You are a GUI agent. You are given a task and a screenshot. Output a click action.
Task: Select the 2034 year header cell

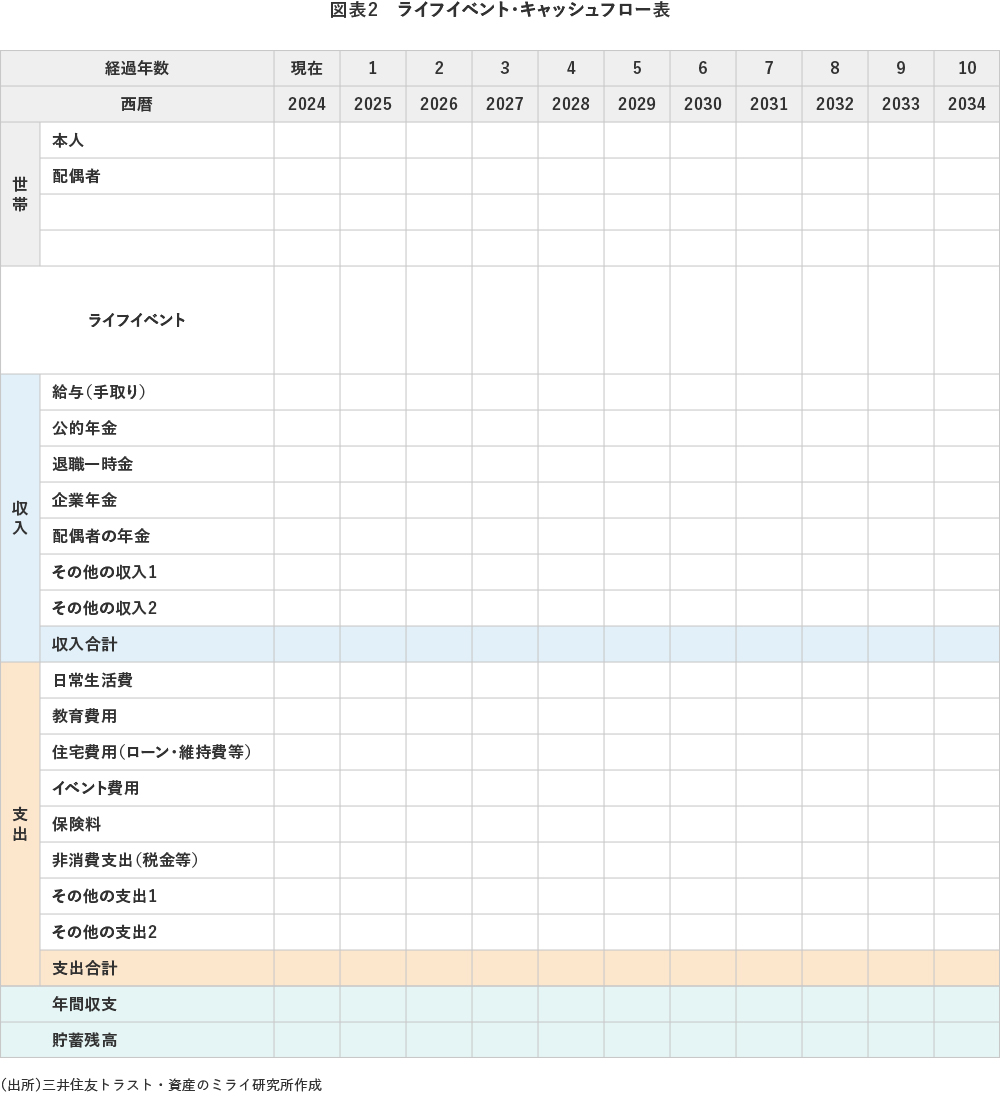[x=966, y=104]
